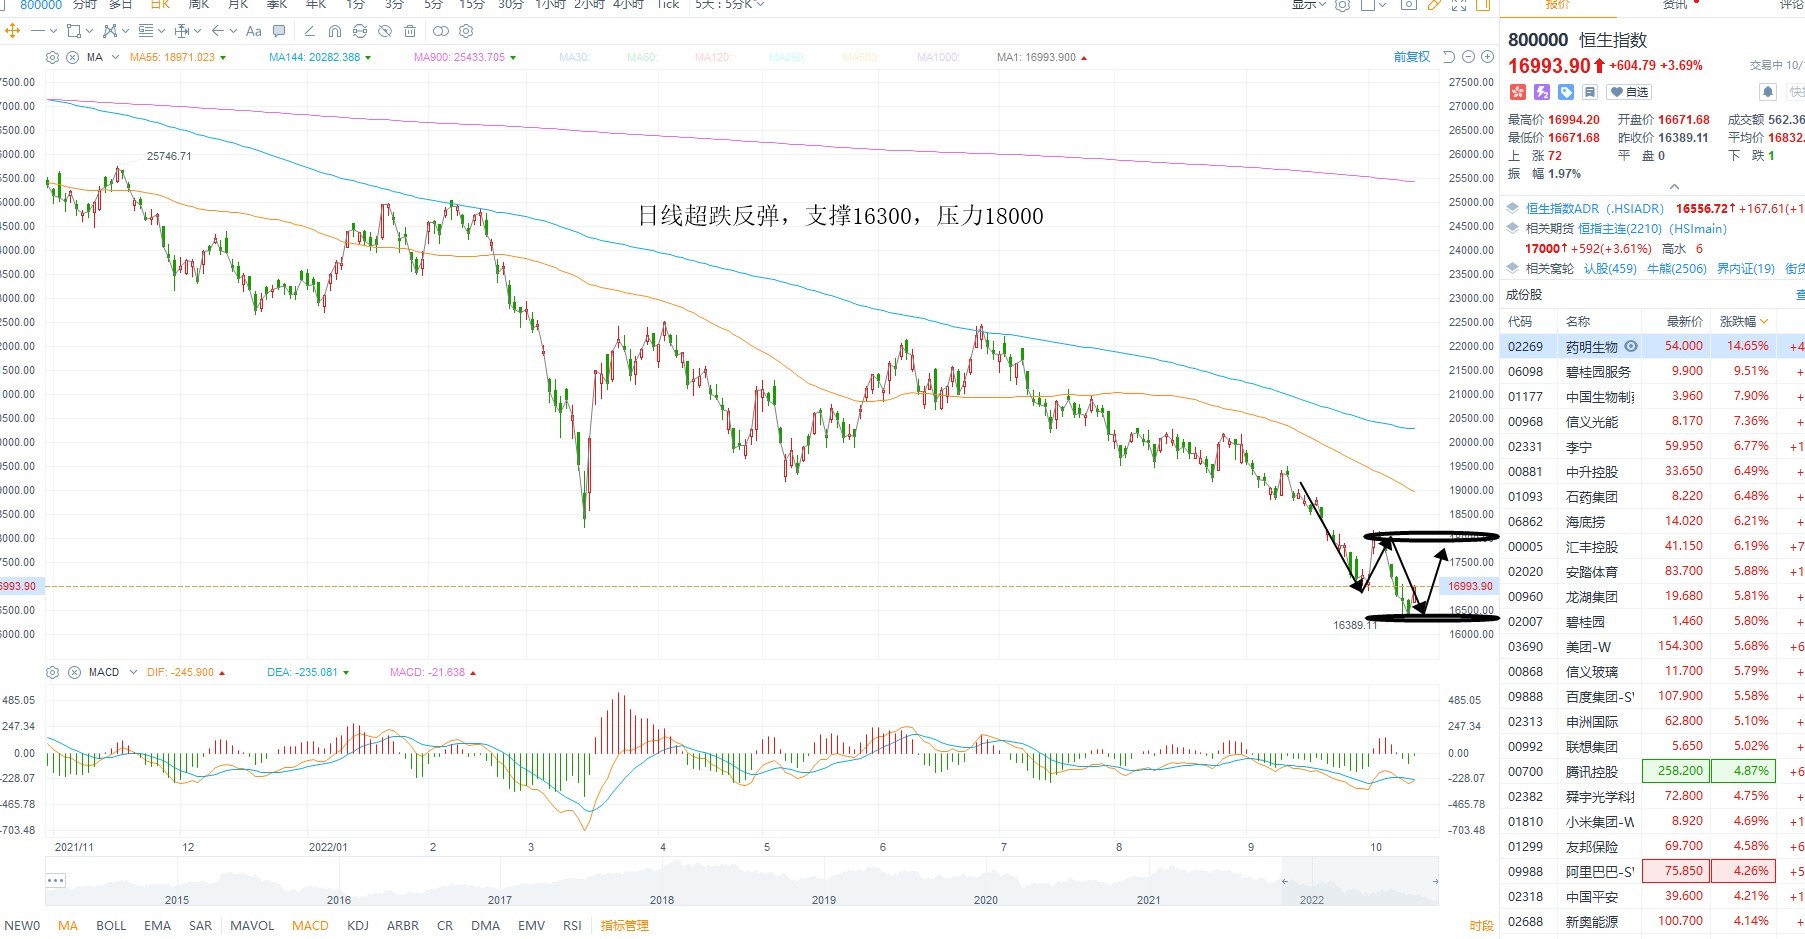1805x939 pixels.
Task: Open MA144 value dropdown arrow
Action: pyautogui.click(x=368, y=58)
